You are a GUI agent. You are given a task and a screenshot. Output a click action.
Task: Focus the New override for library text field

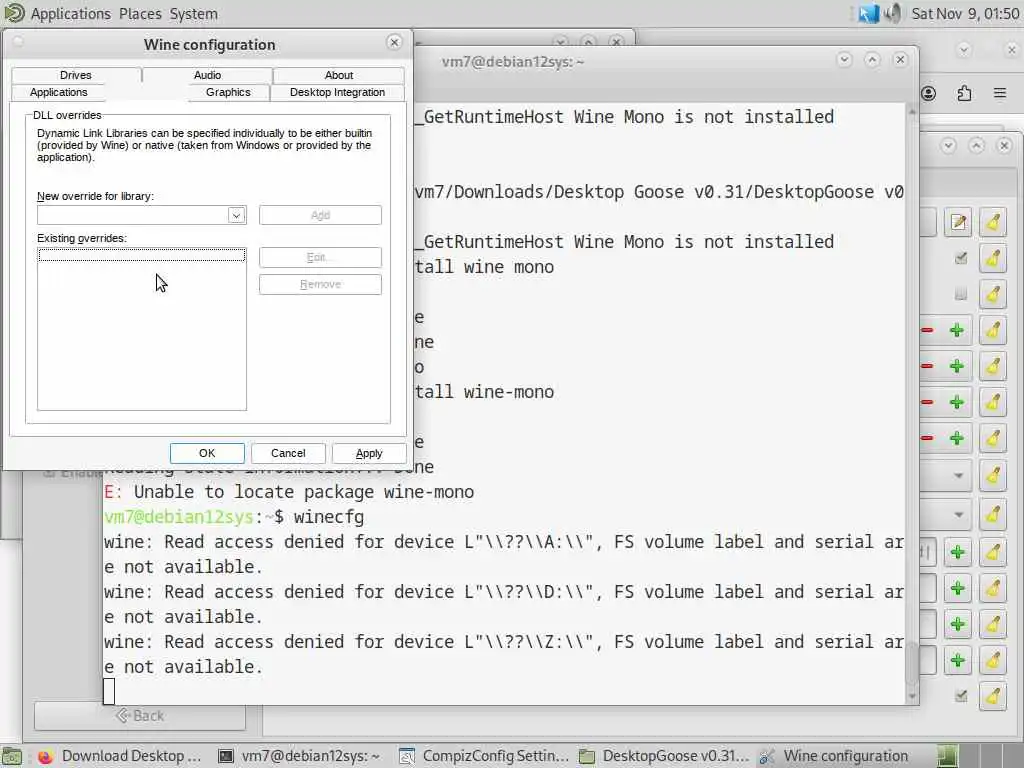[x=133, y=215]
